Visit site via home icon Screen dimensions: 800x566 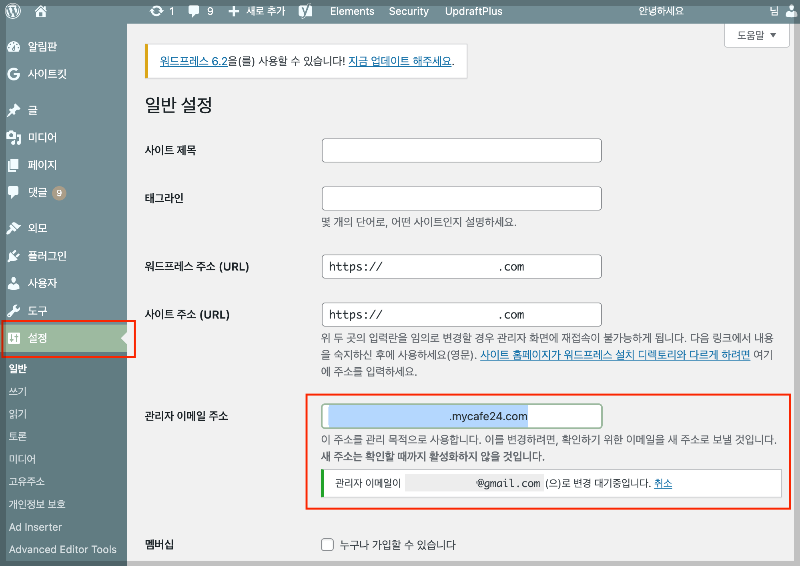coord(41,11)
